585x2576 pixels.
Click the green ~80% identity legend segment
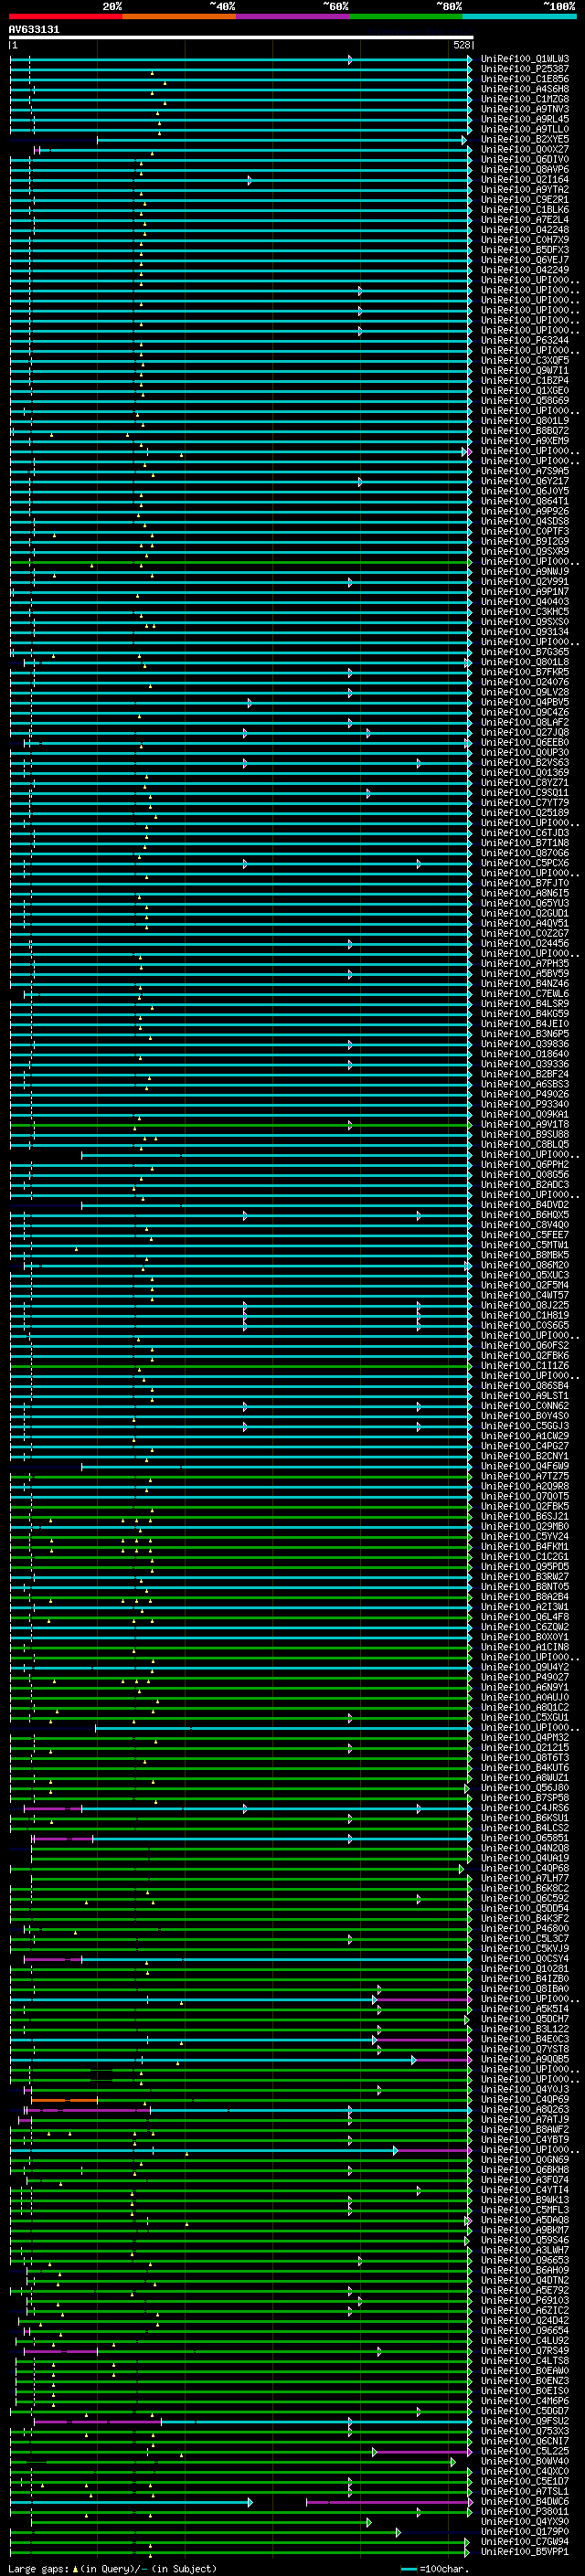pyautogui.click(x=406, y=16)
